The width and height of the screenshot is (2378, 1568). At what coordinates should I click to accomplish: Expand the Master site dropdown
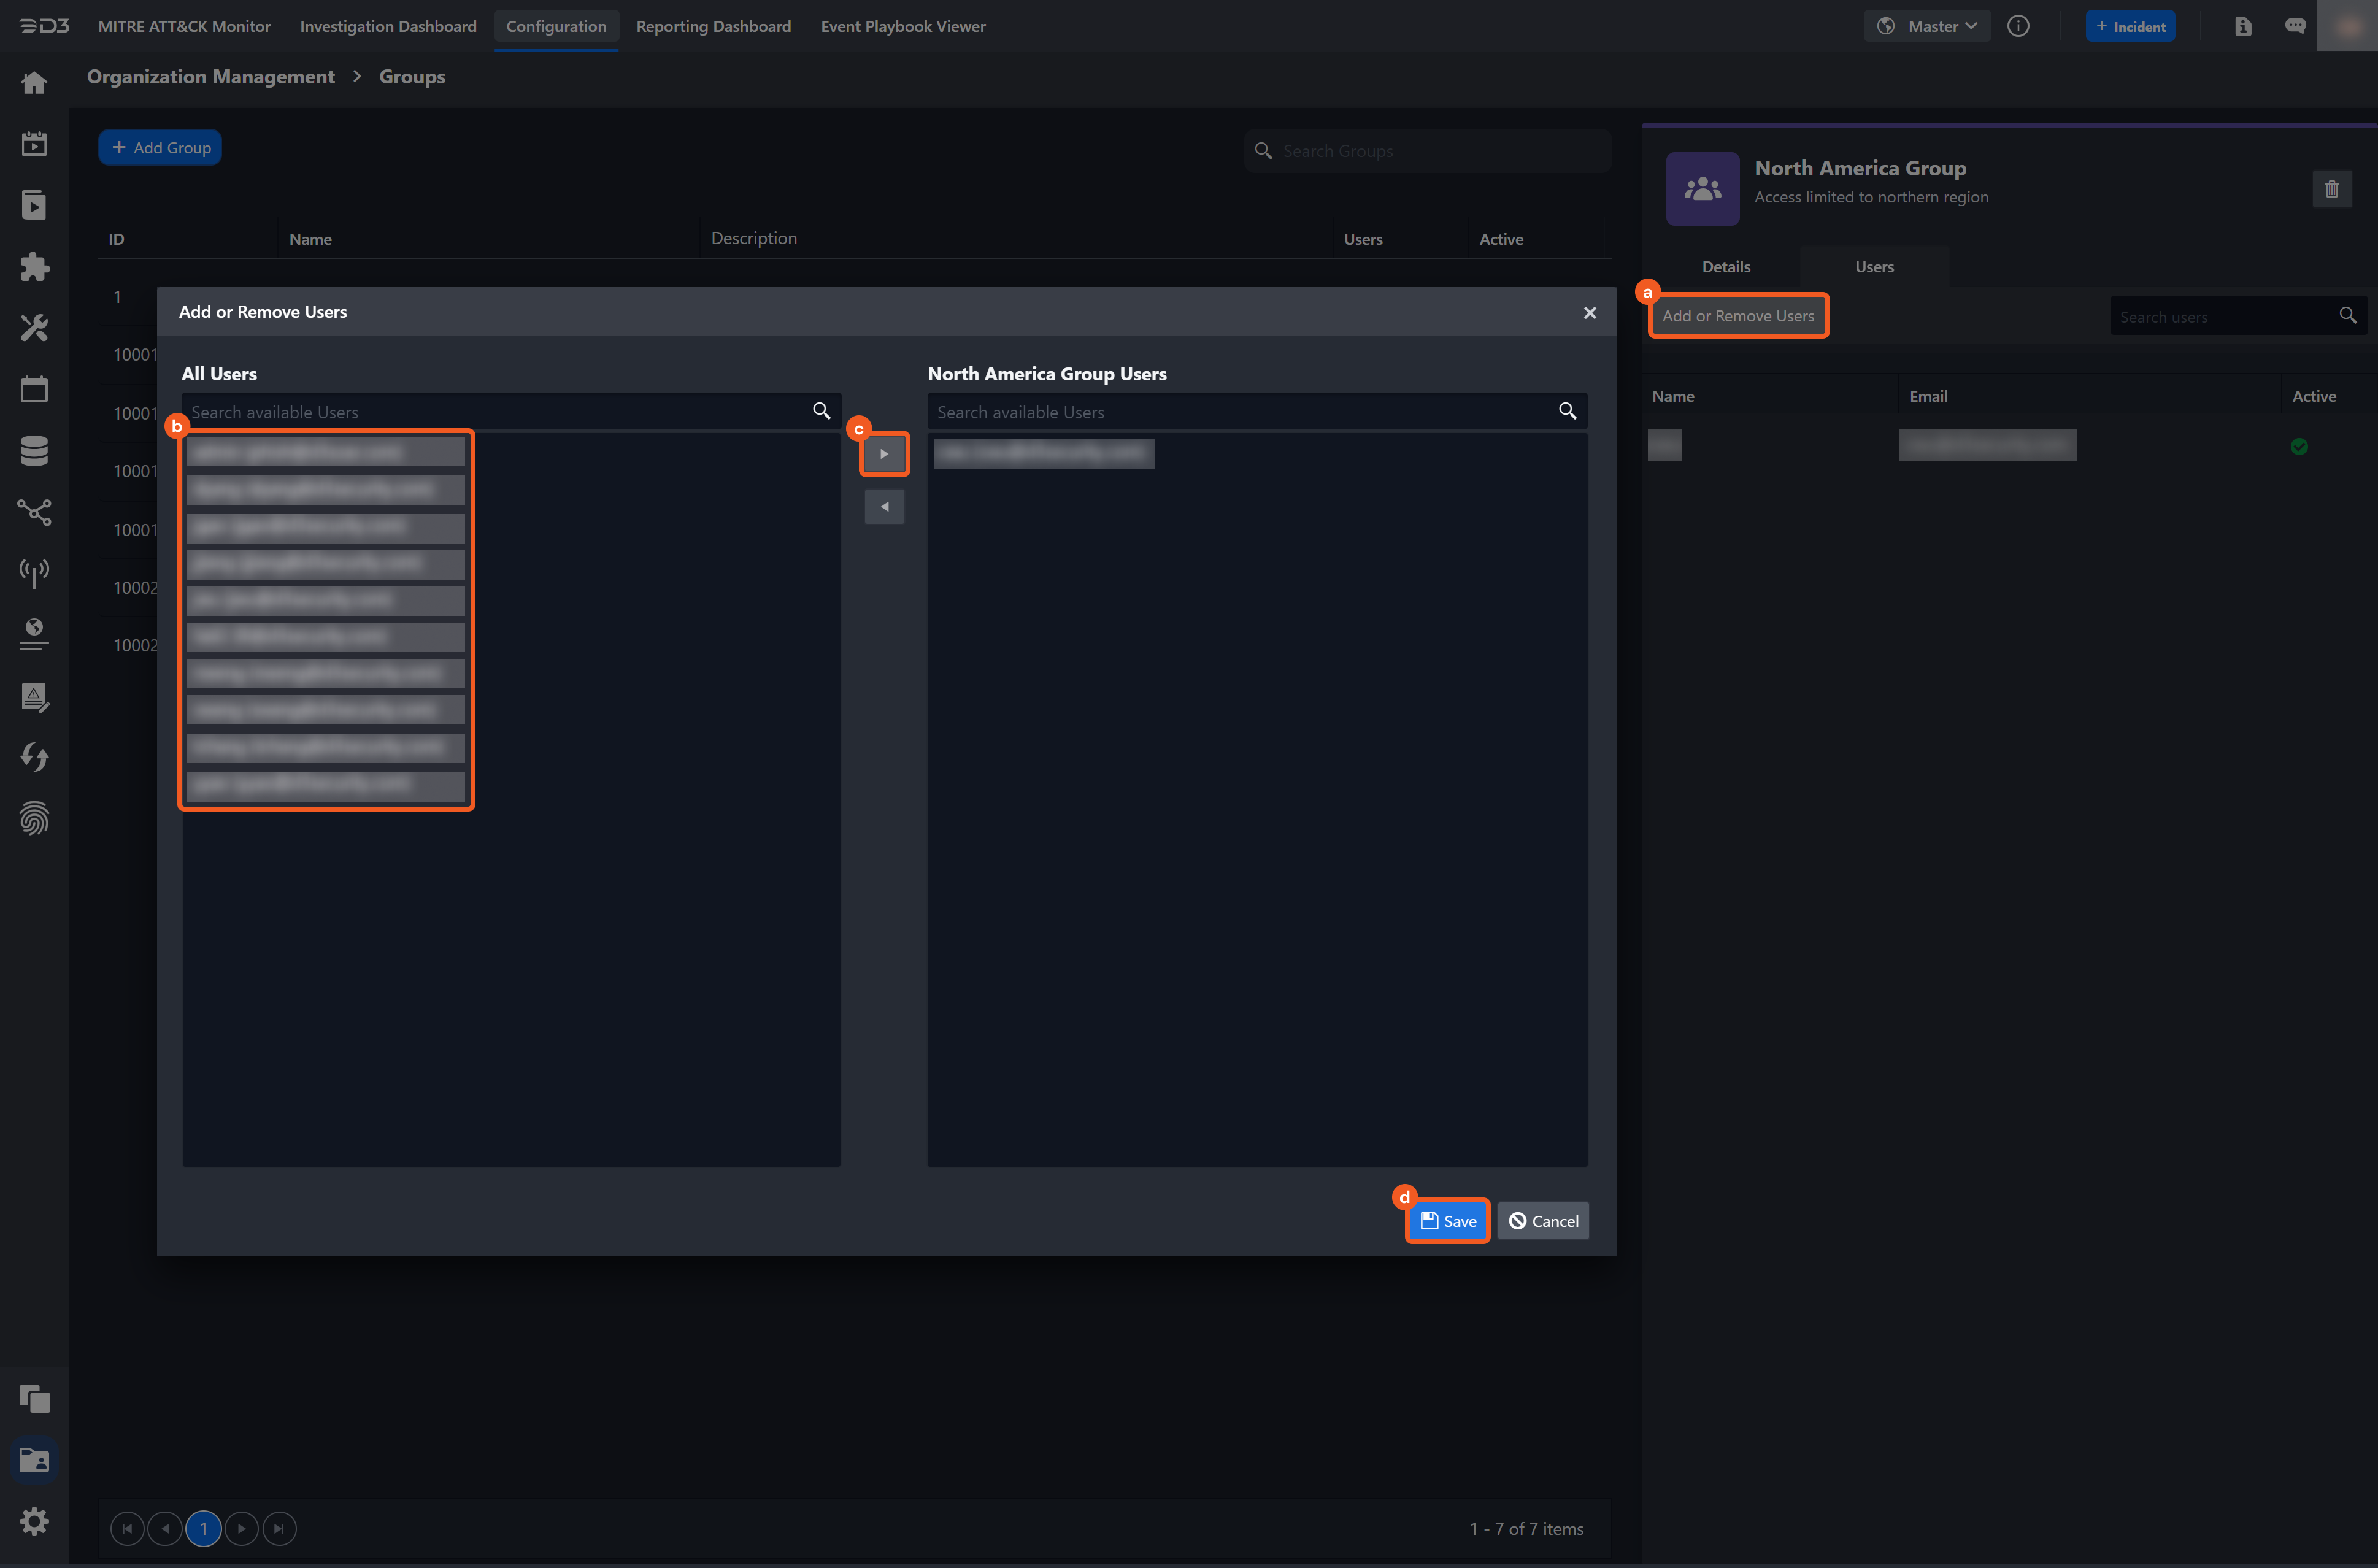coord(1927,26)
